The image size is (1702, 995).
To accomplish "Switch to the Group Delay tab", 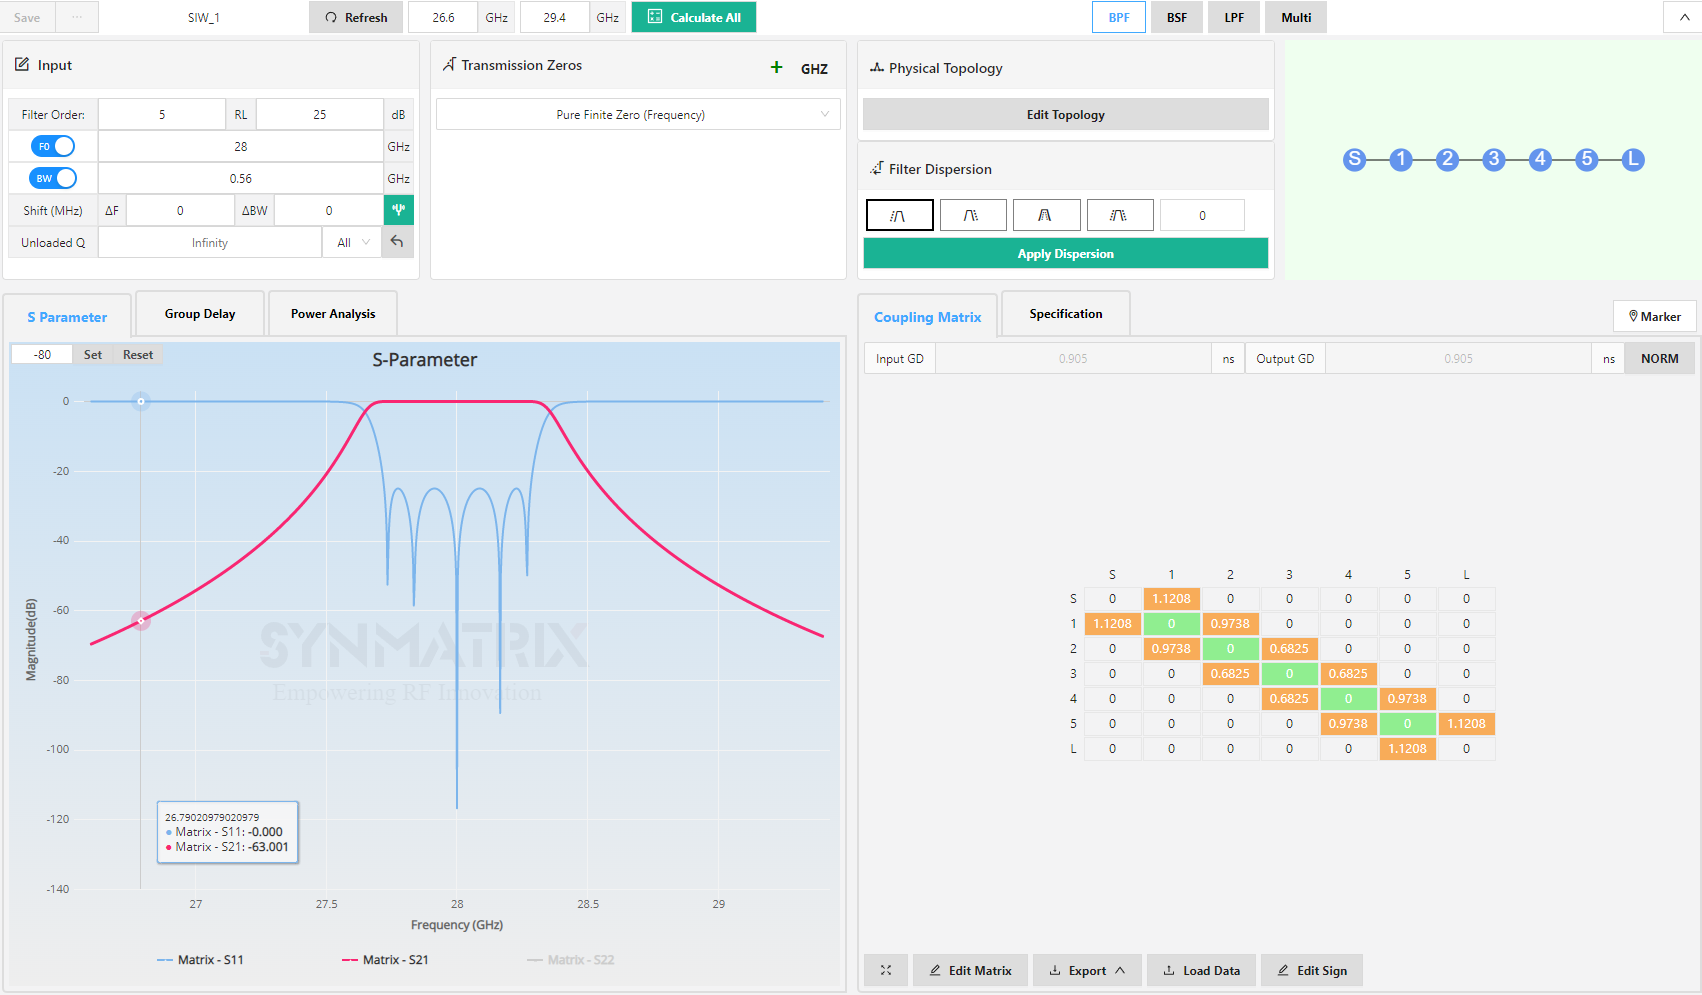I will (x=199, y=313).
